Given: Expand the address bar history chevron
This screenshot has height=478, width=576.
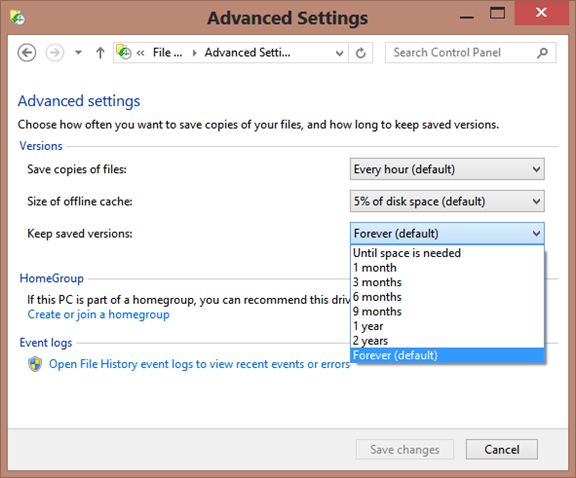Looking at the screenshot, I should click(339, 53).
